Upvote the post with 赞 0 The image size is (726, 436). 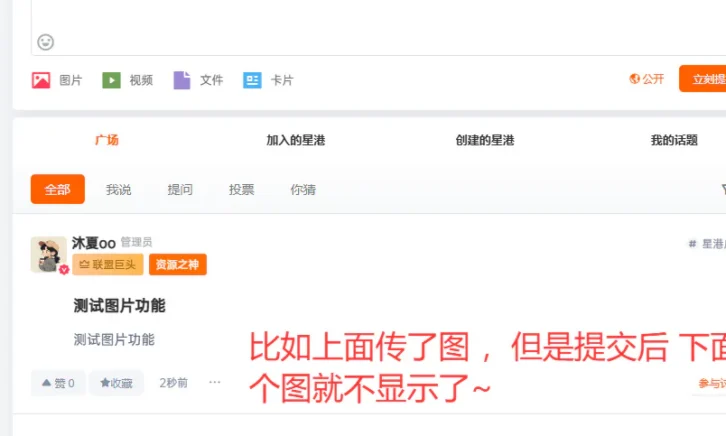pyautogui.click(x=58, y=383)
